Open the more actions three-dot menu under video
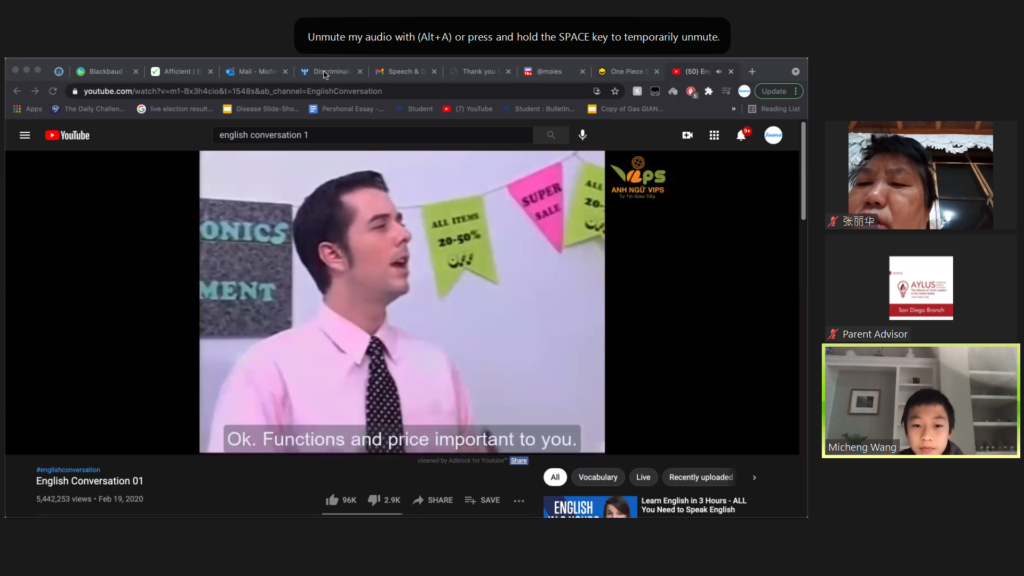The width and height of the screenshot is (1024, 576). coord(519,501)
